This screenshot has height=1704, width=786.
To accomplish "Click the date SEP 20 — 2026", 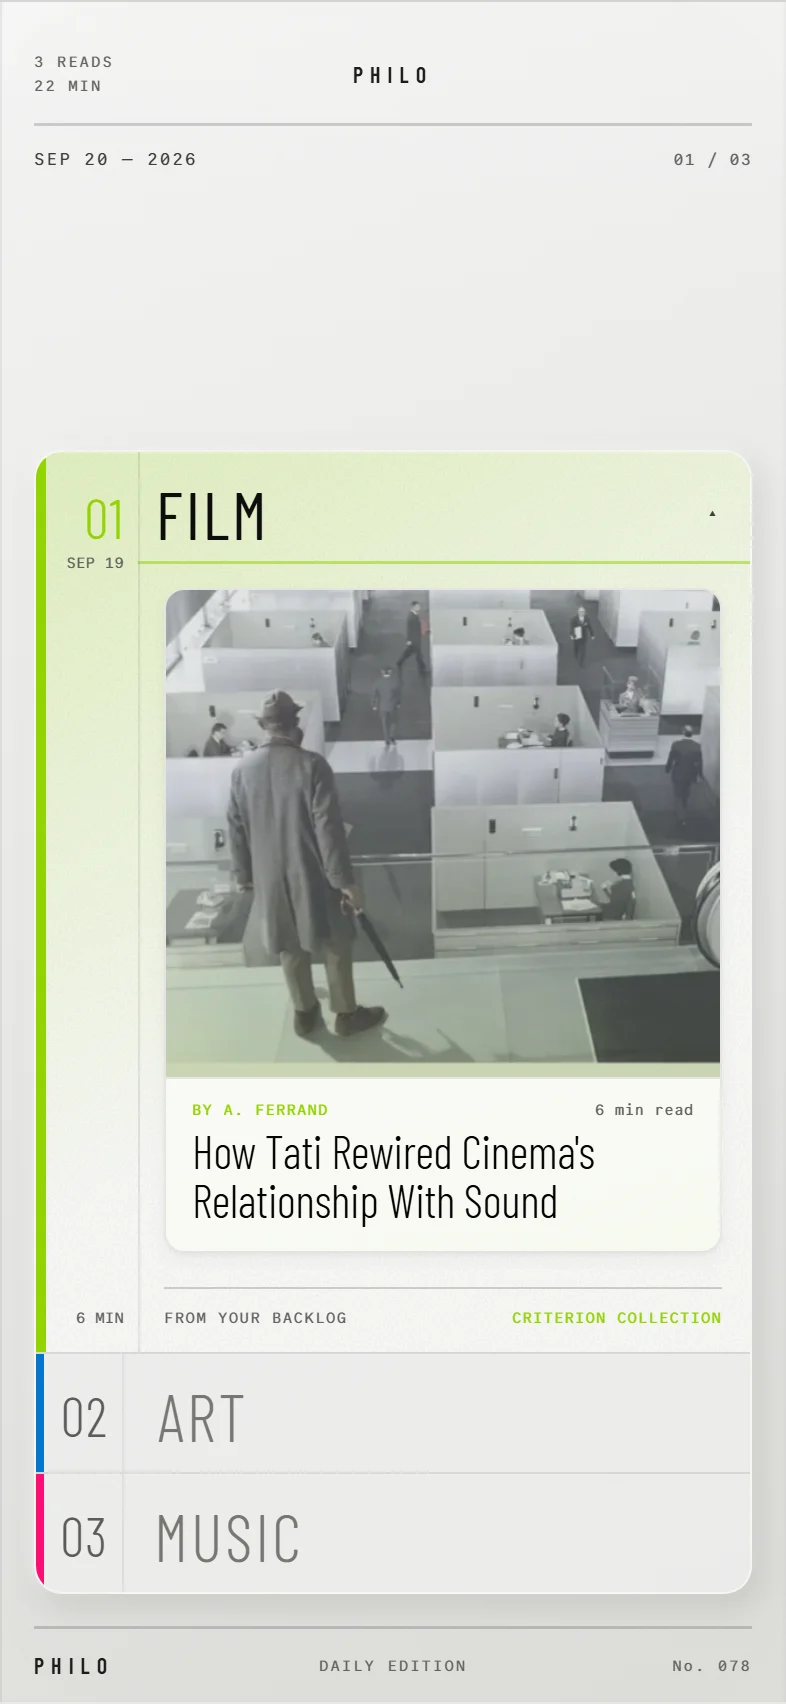I will pos(115,159).
